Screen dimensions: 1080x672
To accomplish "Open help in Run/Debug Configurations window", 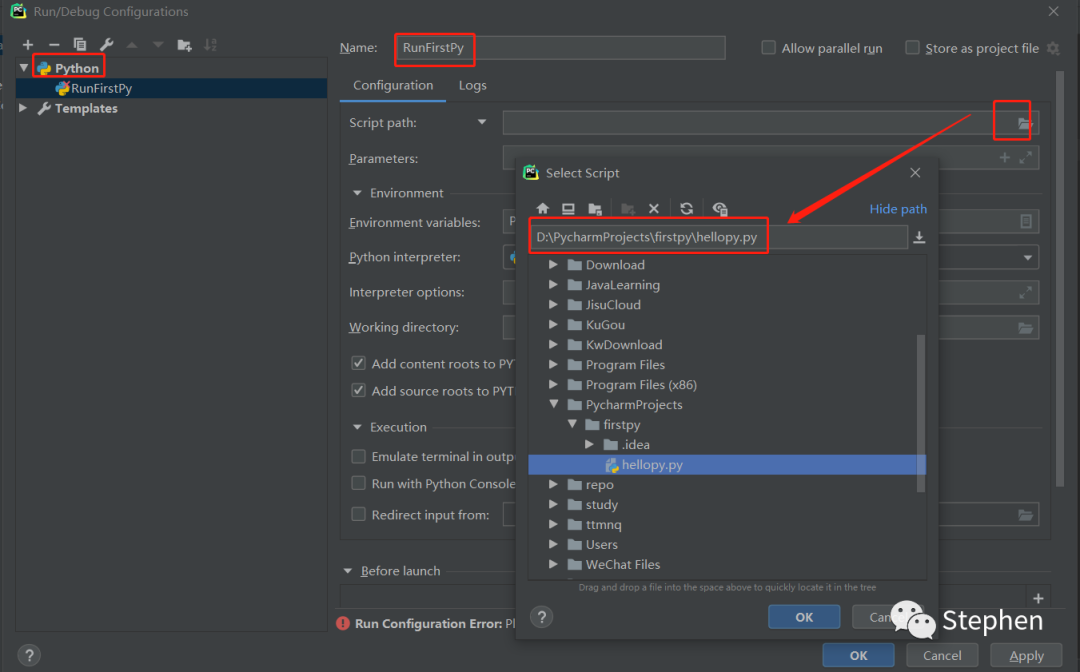I will click(x=29, y=655).
